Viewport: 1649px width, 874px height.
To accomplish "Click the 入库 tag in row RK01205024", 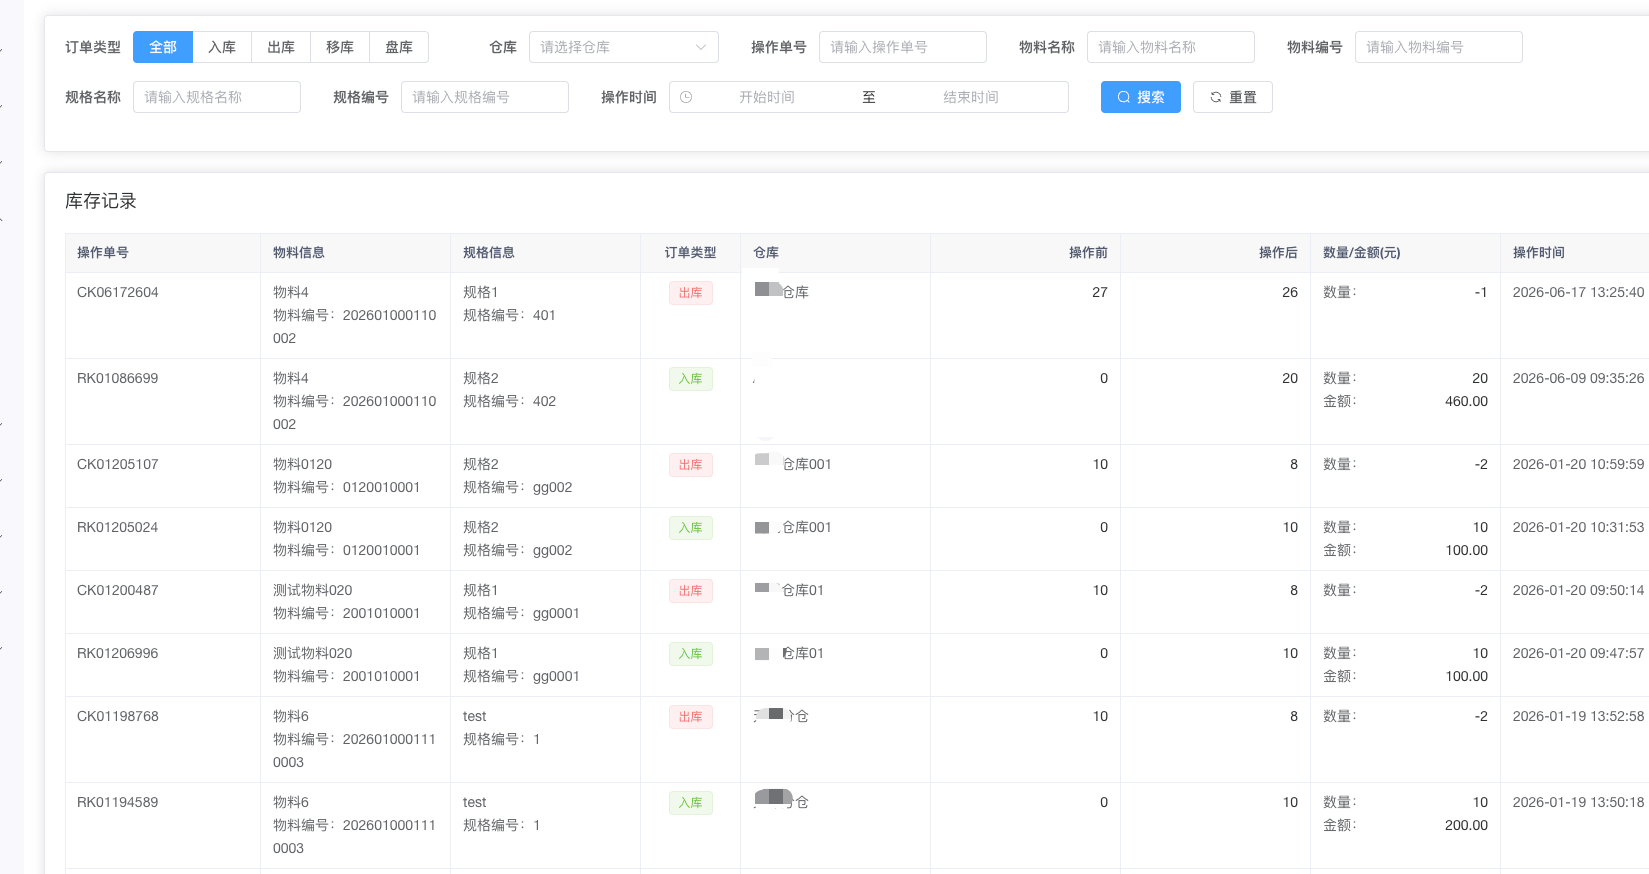I will point(691,528).
